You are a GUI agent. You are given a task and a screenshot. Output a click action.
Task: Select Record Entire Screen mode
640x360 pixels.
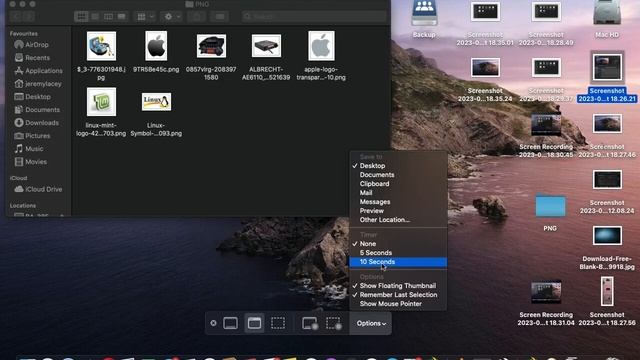(310, 323)
